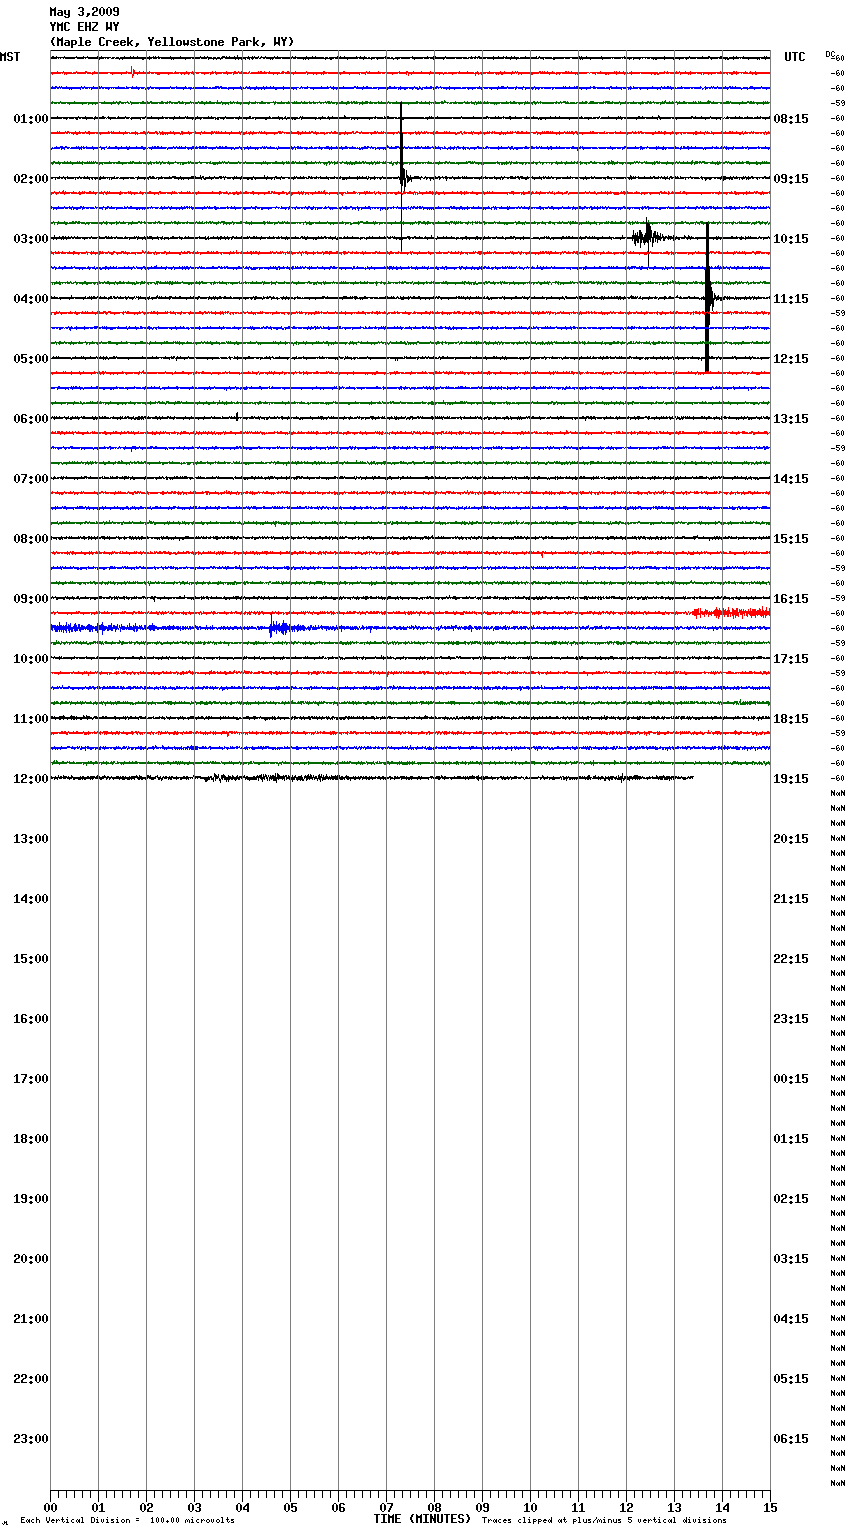Select the 21:00 MST time label

click(31, 1319)
